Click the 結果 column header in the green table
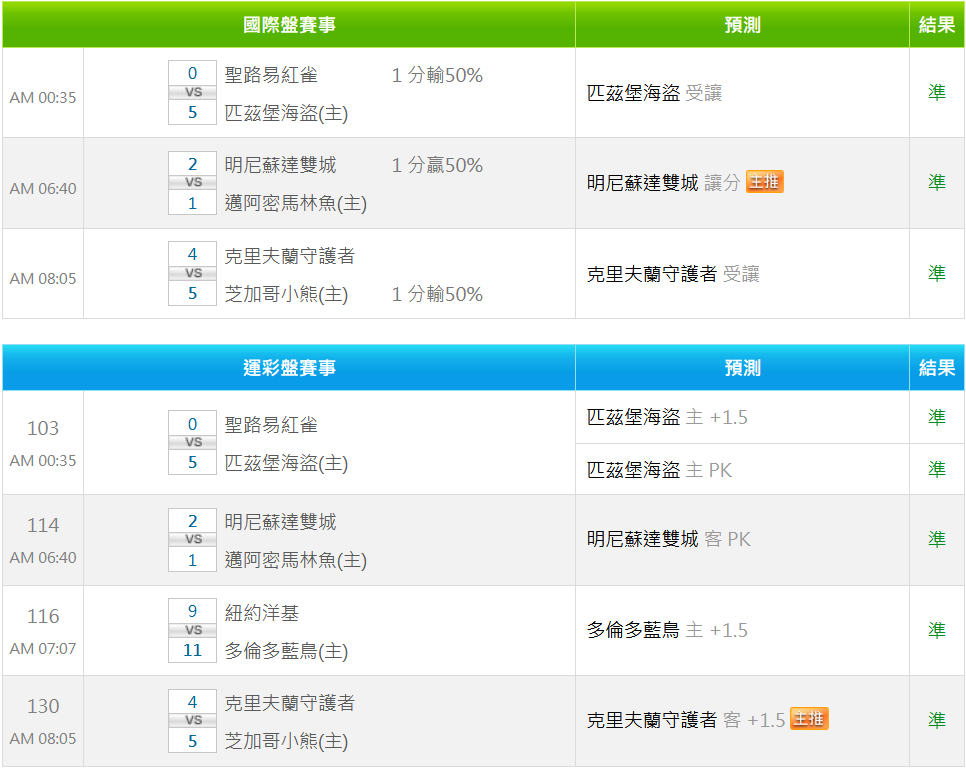The image size is (966, 770). point(936,25)
